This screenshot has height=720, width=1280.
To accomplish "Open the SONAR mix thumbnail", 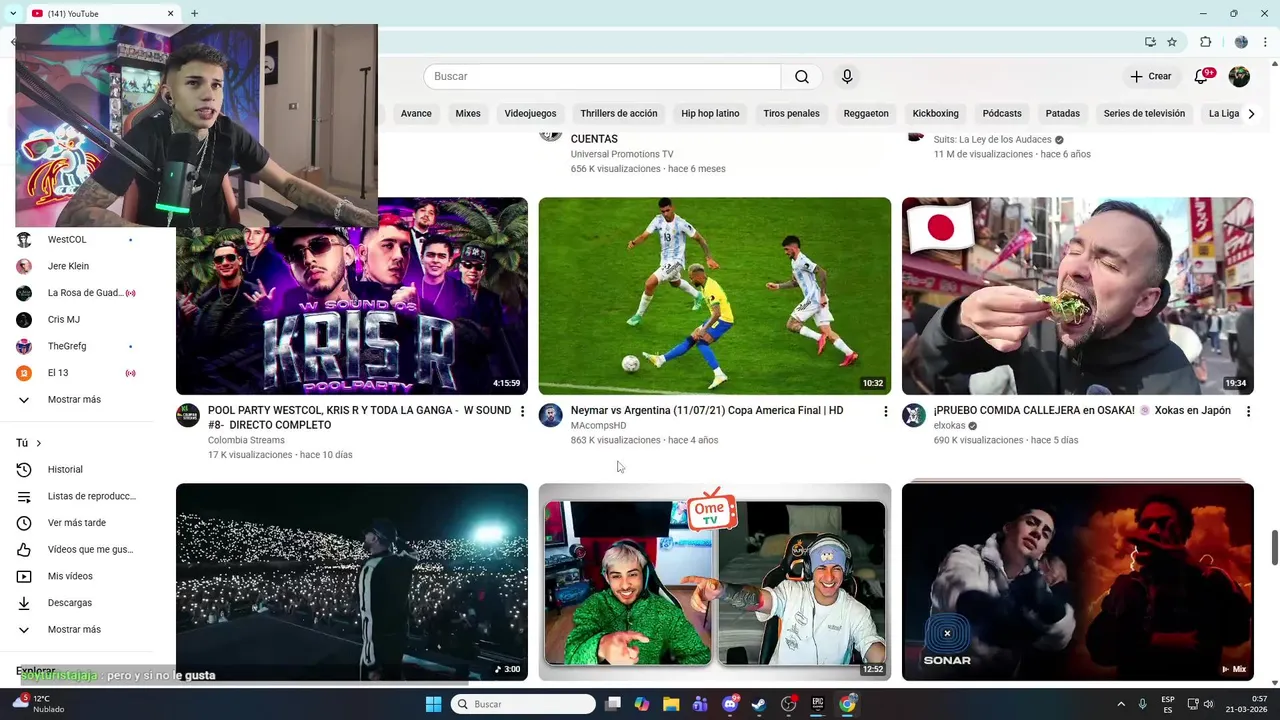I will 1078,582.
